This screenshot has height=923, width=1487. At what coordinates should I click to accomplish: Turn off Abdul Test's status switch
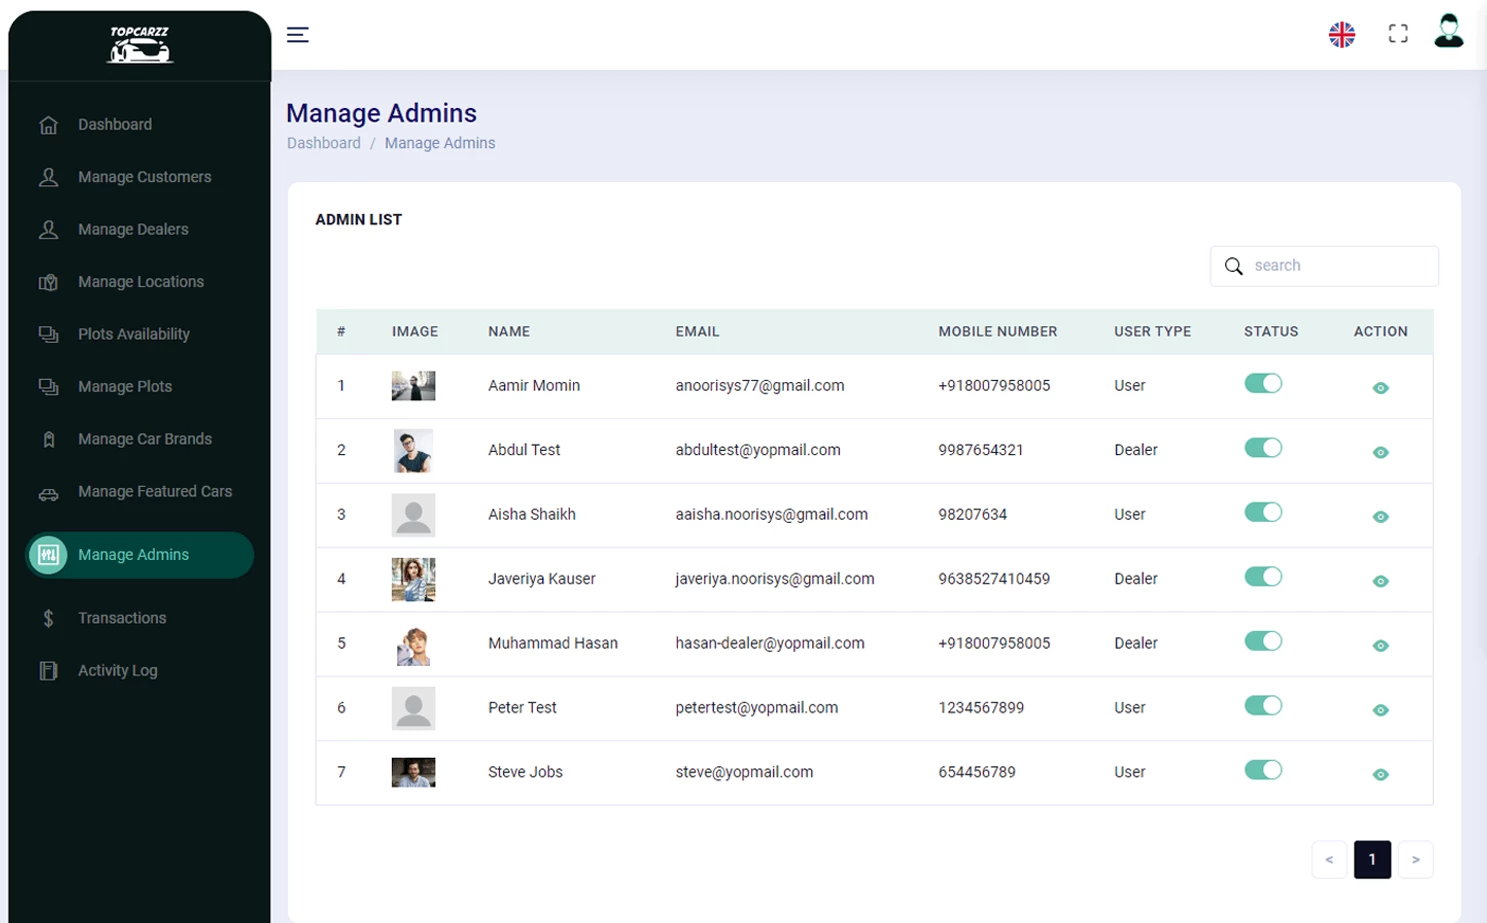click(x=1263, y=447)
